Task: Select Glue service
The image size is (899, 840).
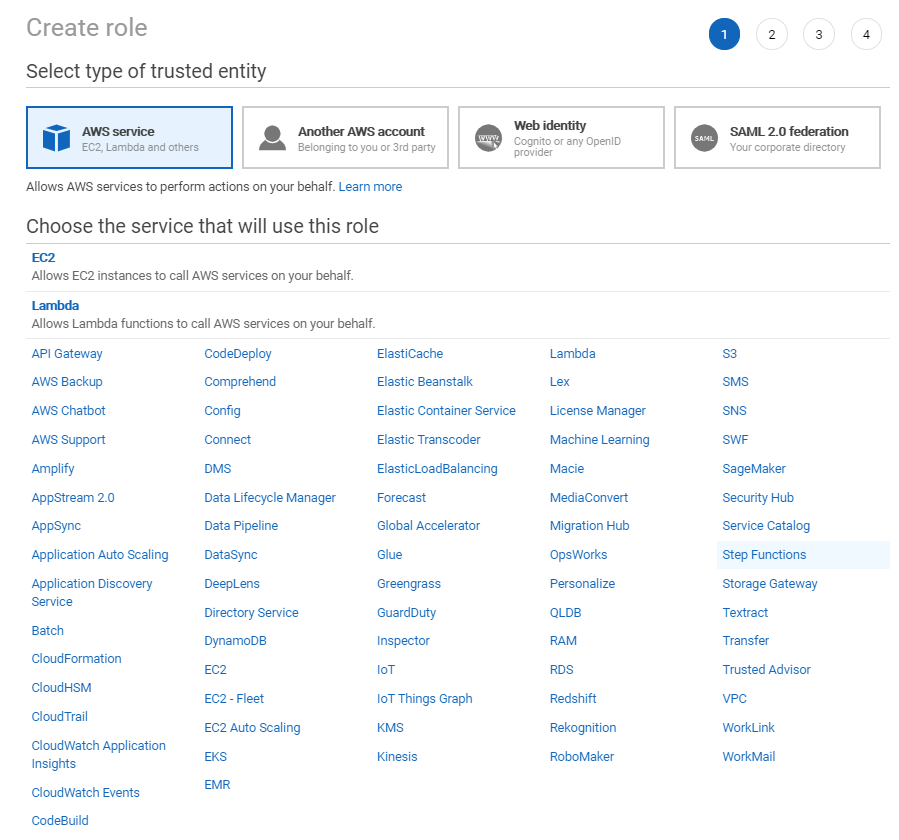Action: pos(390,555)
